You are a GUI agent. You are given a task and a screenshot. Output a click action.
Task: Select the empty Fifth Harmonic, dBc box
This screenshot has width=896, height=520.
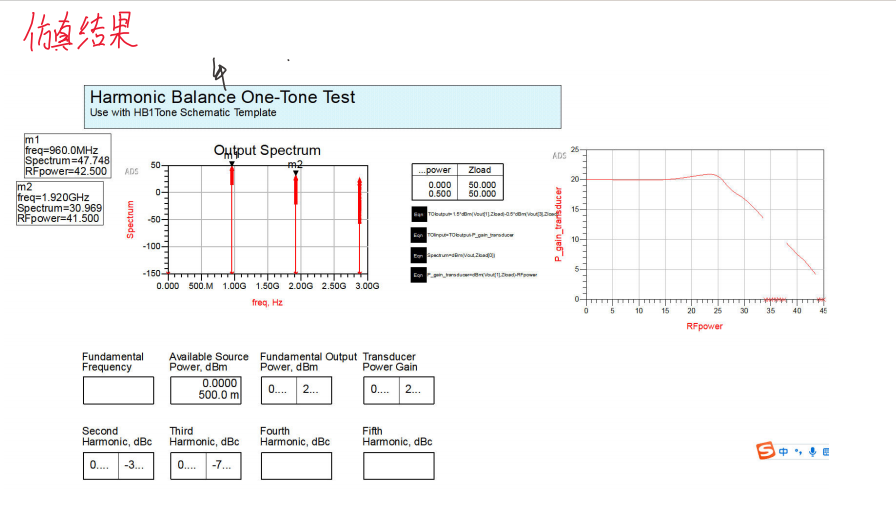click(399, 466)
